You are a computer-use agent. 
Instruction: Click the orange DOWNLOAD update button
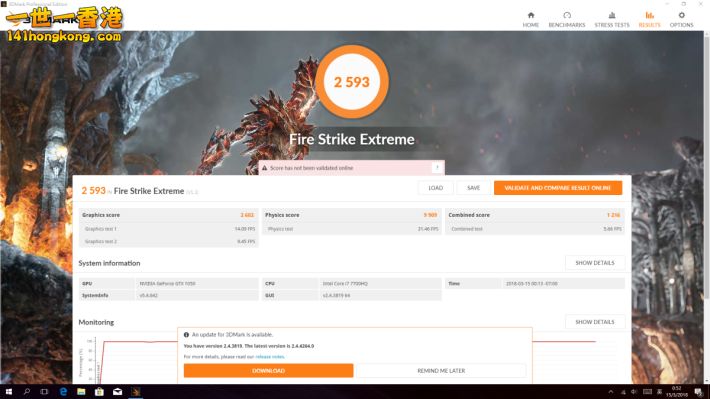tap(269, 370)
